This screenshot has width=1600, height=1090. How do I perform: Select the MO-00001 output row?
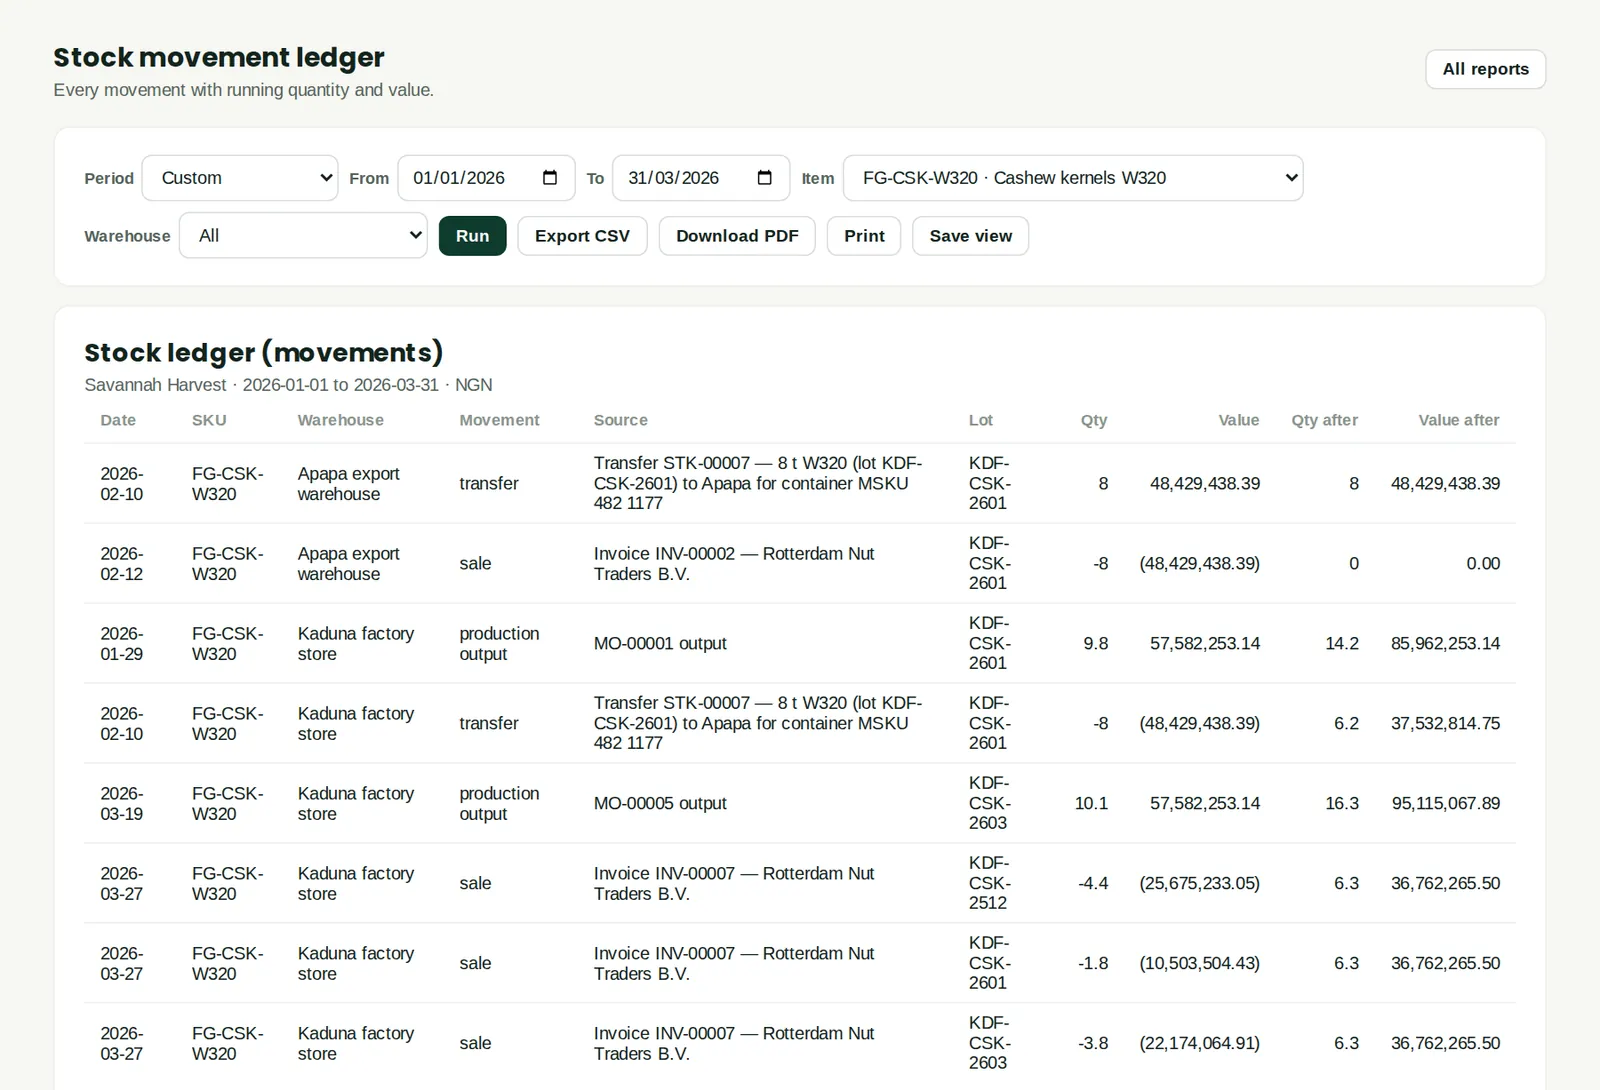[x=800, y=643]
